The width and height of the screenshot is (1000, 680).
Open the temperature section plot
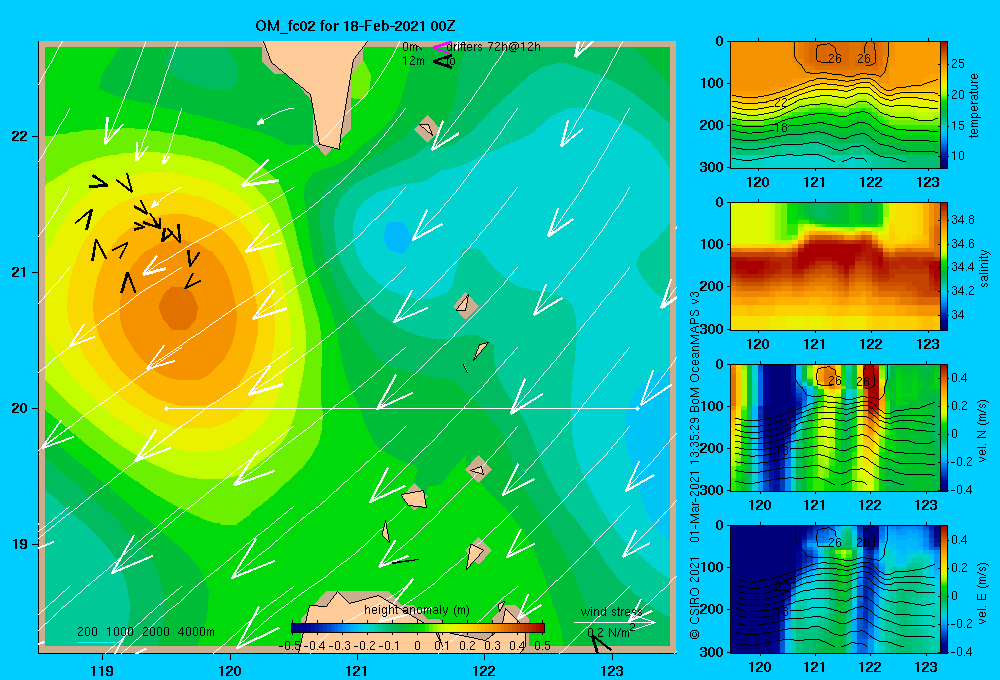(835, 105)
